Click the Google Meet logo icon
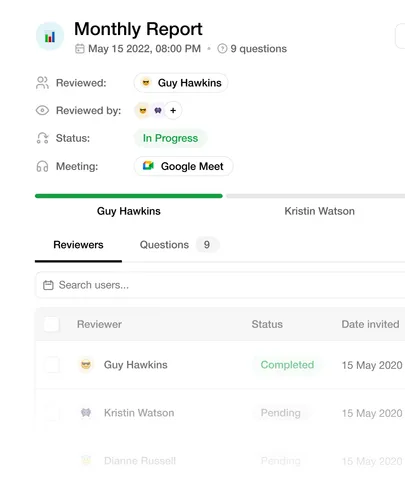Image resolution: width=405 pixels, height=494 pixels. click(x=148, y=166)
